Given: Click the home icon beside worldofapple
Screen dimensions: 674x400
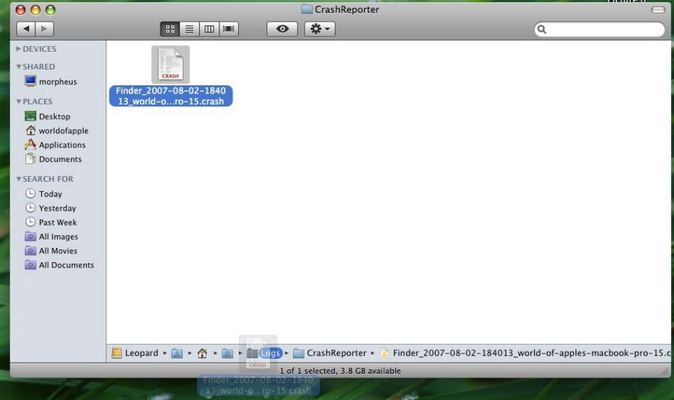Looking at the screenshot, I should 31,130.
